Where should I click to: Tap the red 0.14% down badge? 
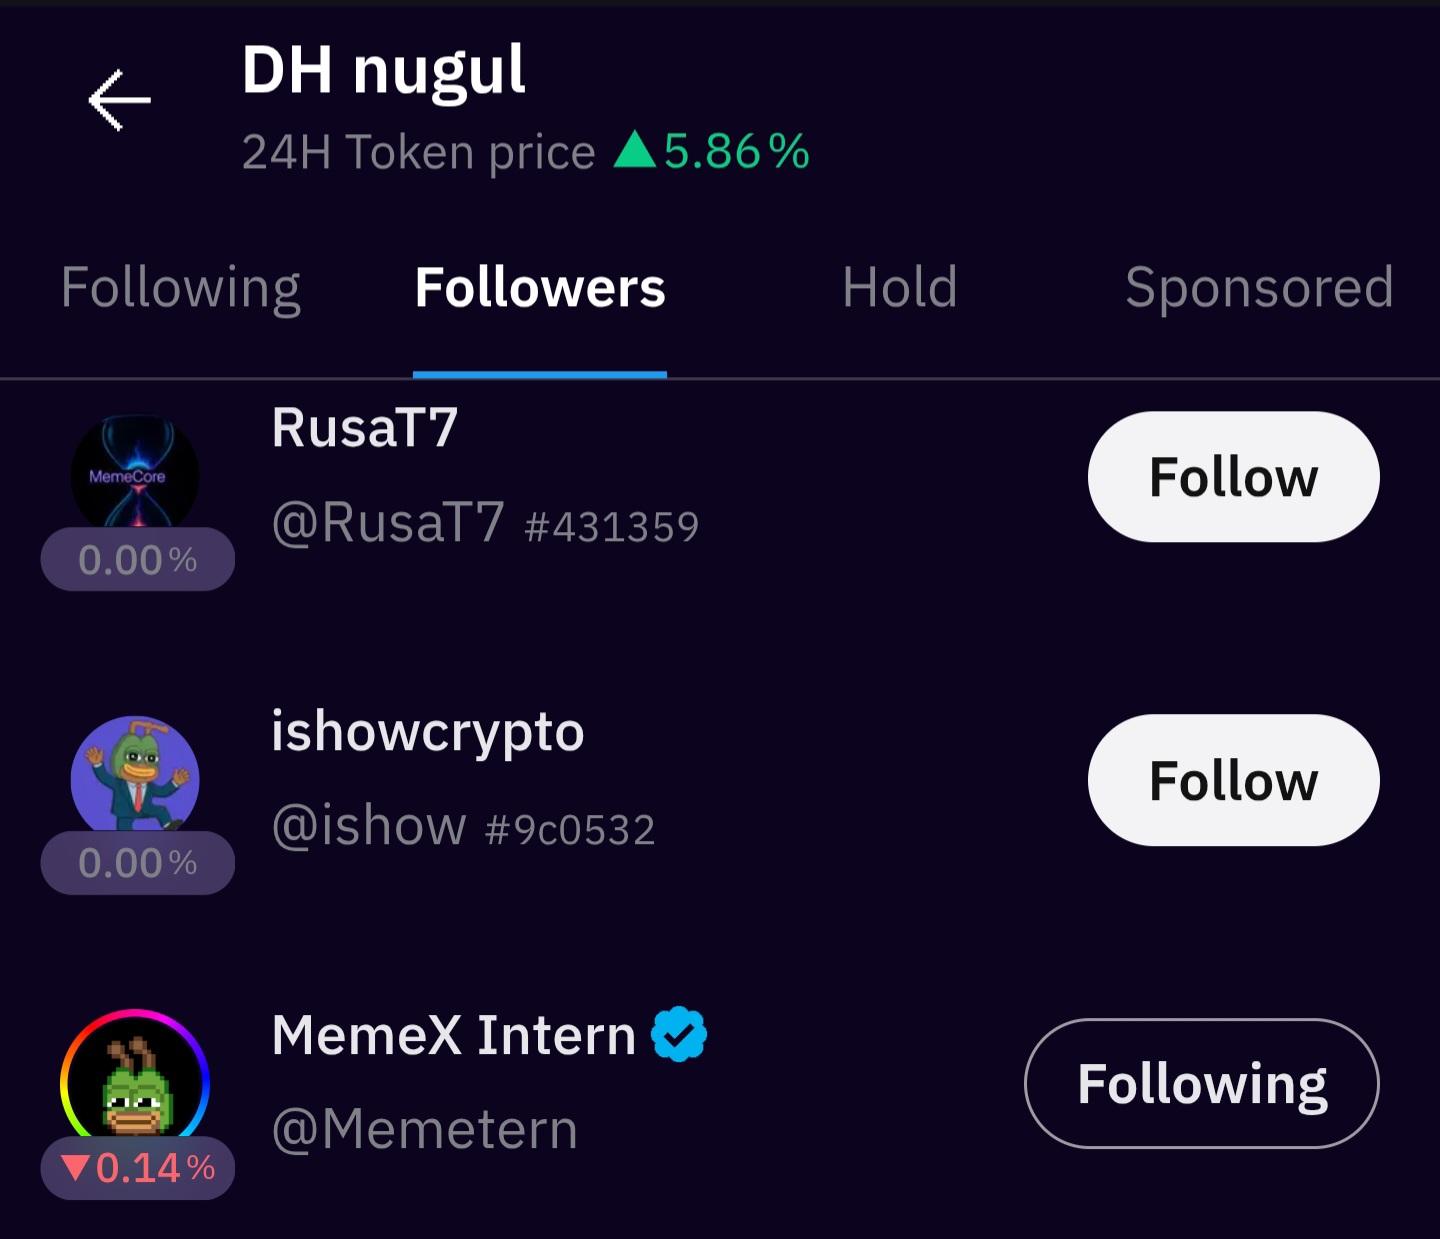(x=138, y=1168)
